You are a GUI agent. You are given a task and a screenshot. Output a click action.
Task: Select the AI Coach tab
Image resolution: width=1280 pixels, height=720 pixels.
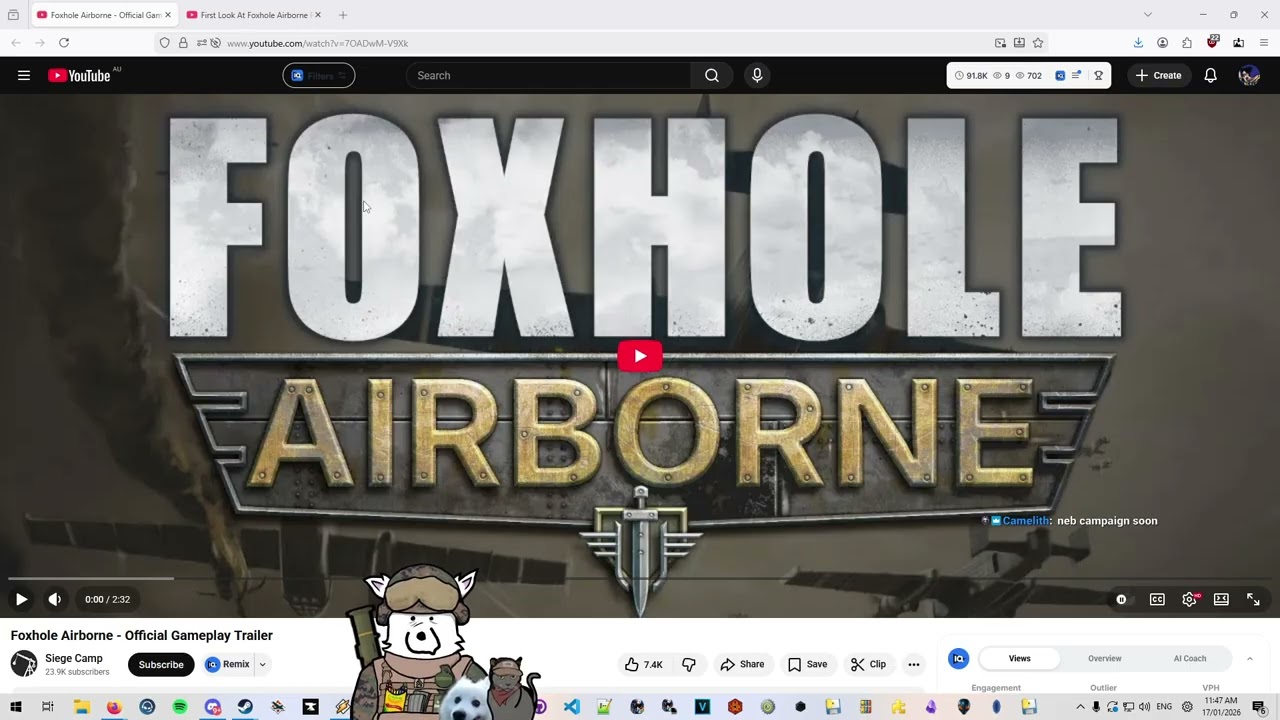pos(1190,658)
